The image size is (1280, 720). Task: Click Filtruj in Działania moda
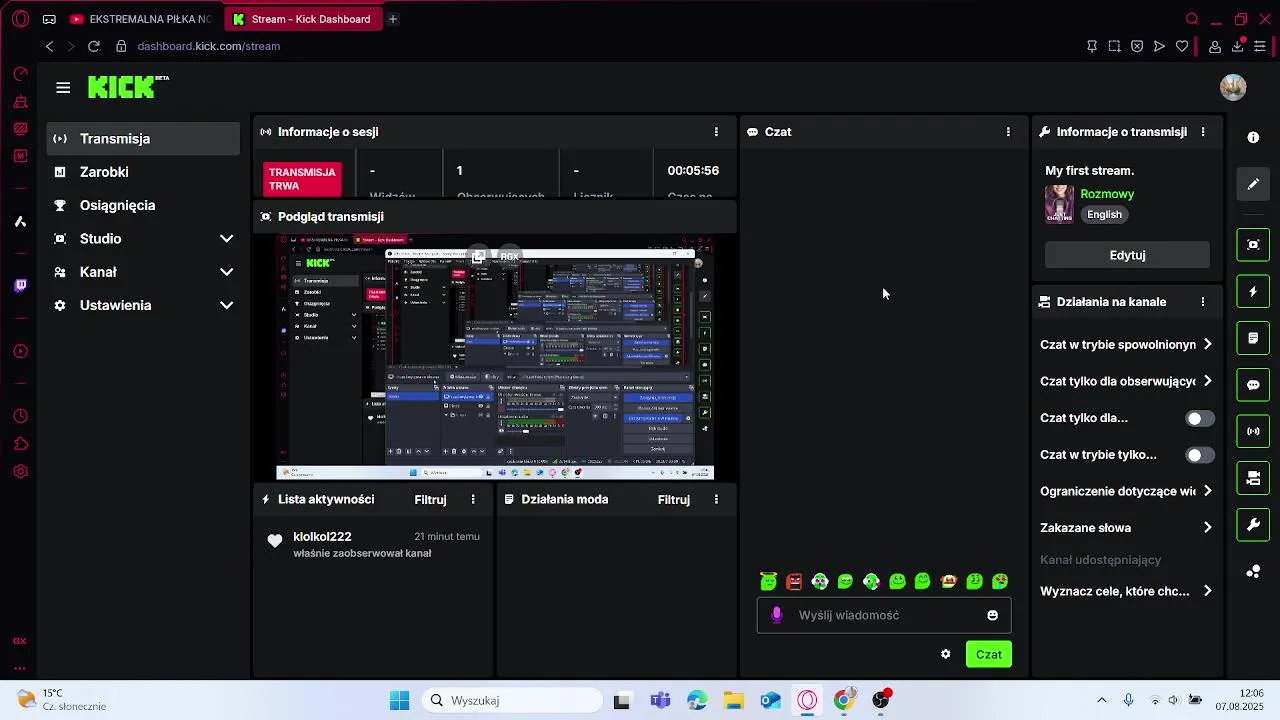pos(674,499)
